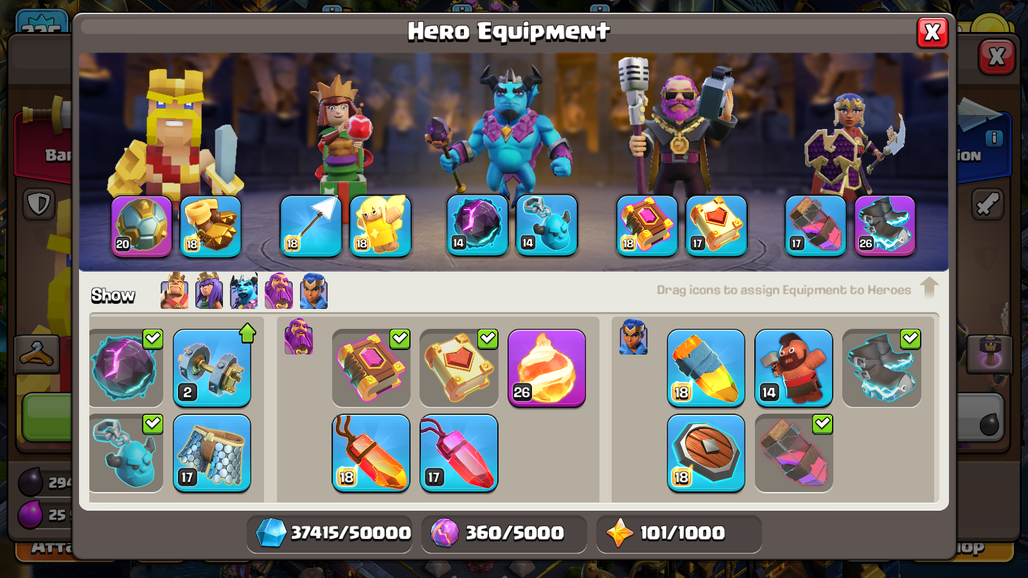Click the starry ore 101/1000 counter
Screen dimensions: 1028x578
click(x=679, y=533)
